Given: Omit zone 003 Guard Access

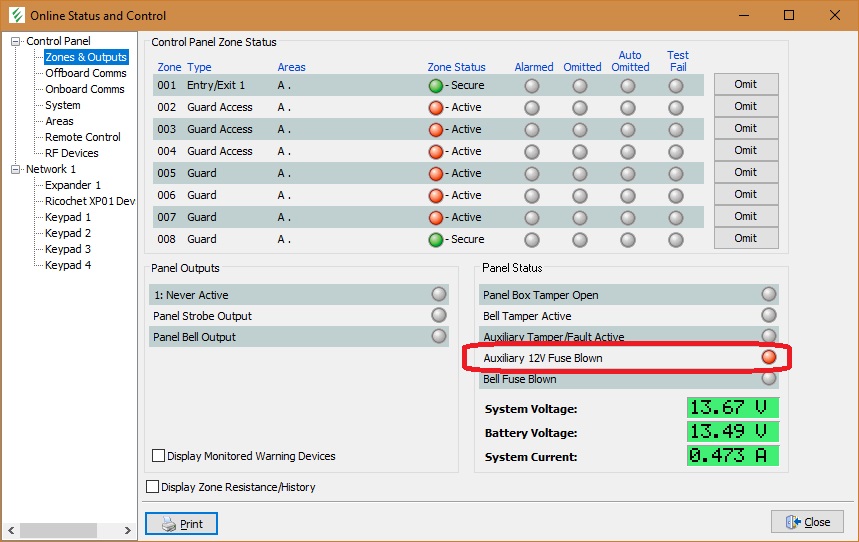Looking at the screenshot, I should pyautogui.click(x=746, y=128).
